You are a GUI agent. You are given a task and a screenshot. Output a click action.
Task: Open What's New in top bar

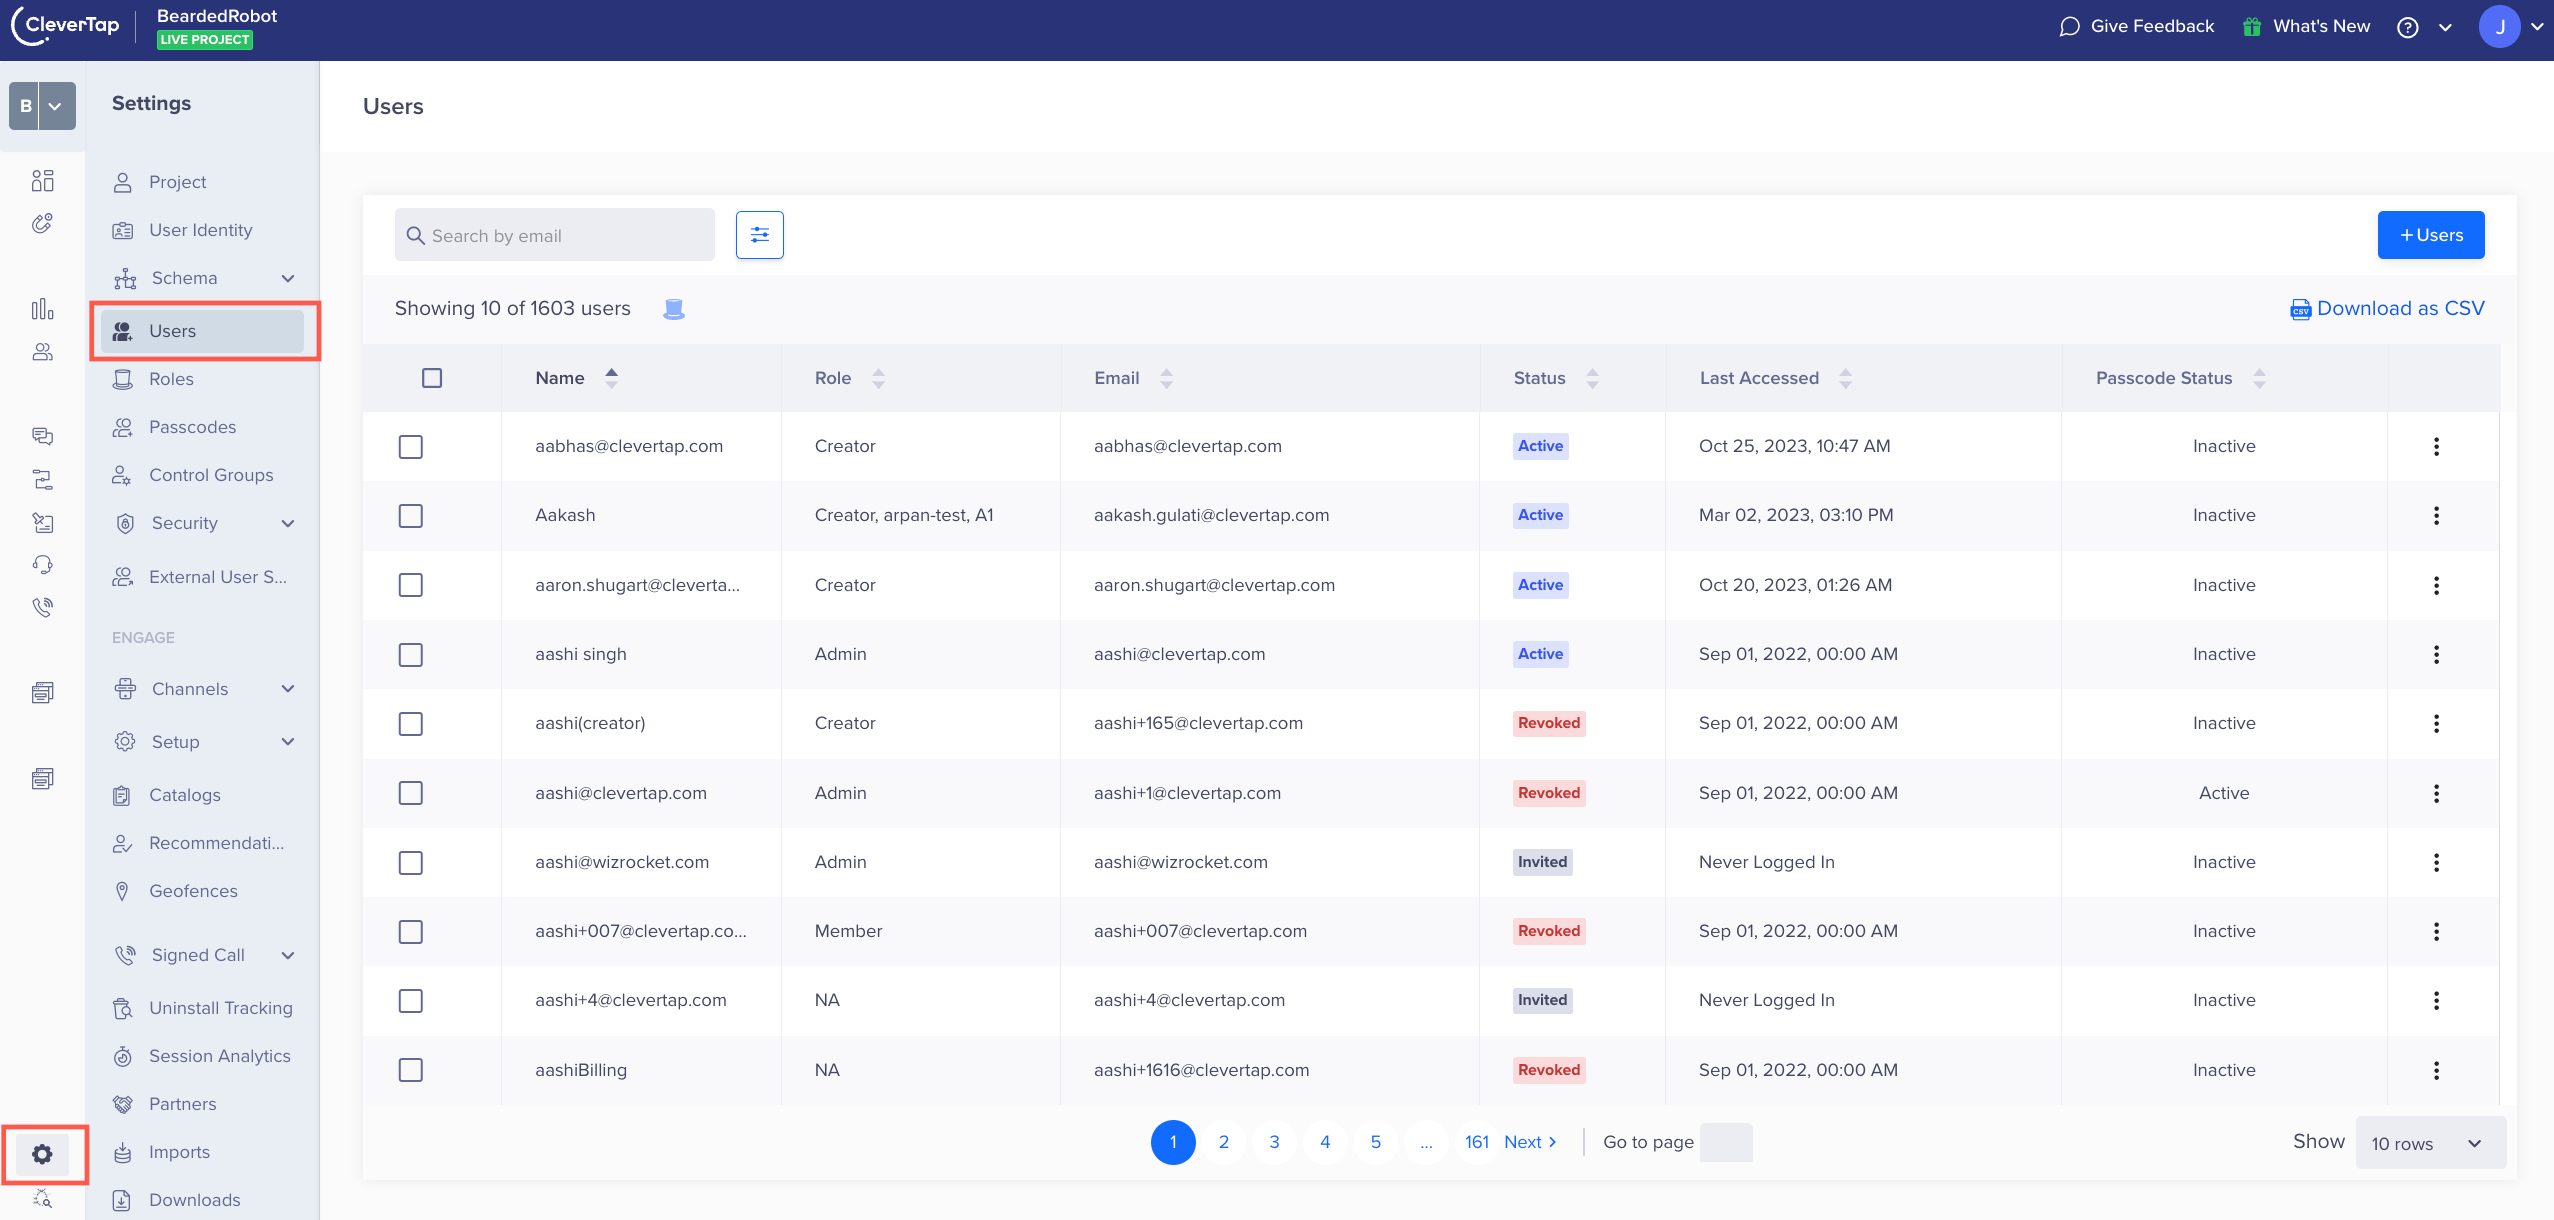pyautogui.click(x=2306, y=27)
